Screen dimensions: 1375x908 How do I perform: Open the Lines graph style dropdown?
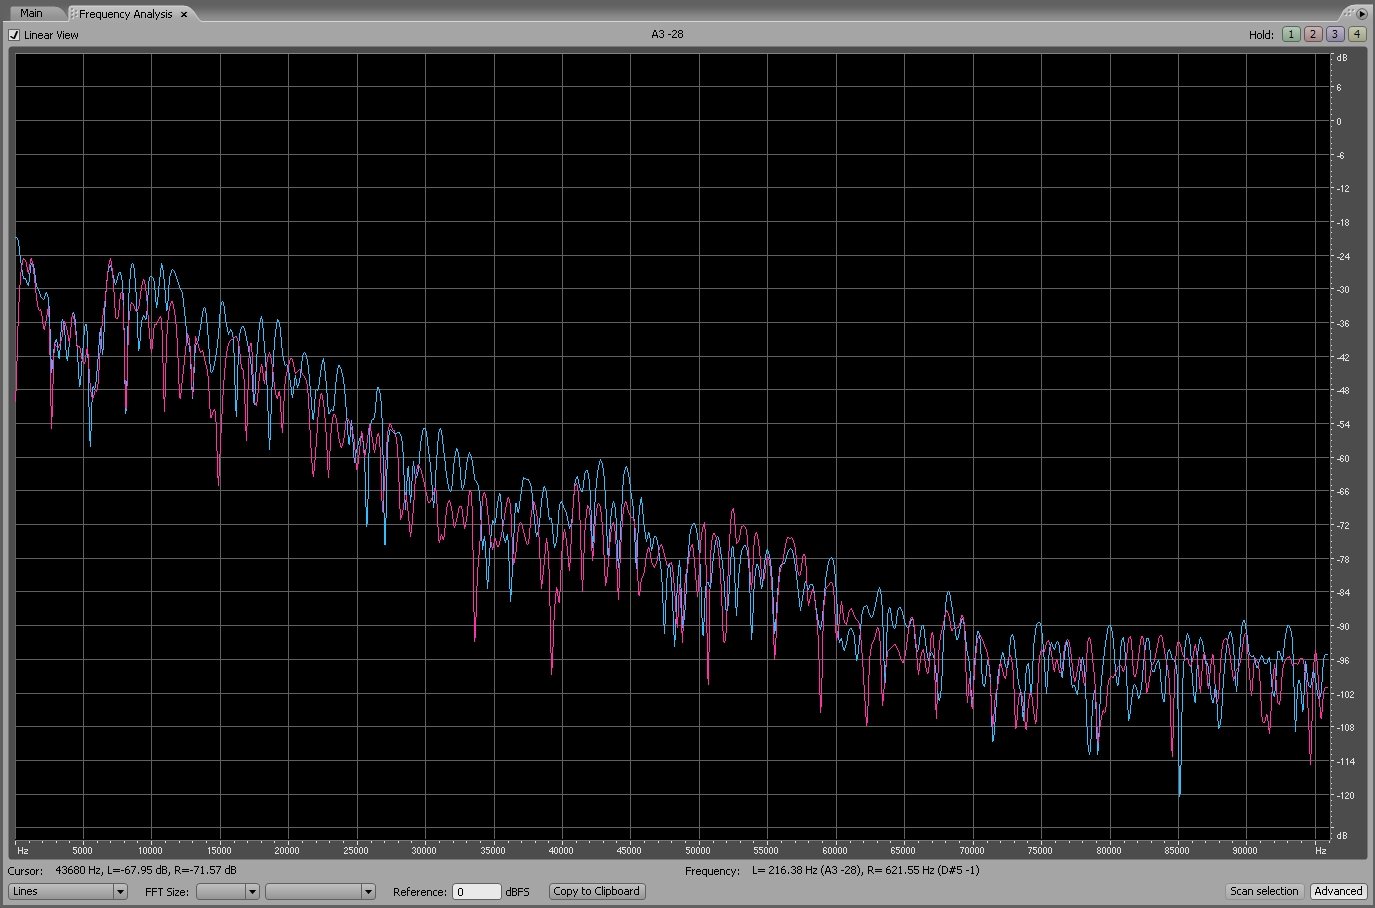(x=68, y=891)
